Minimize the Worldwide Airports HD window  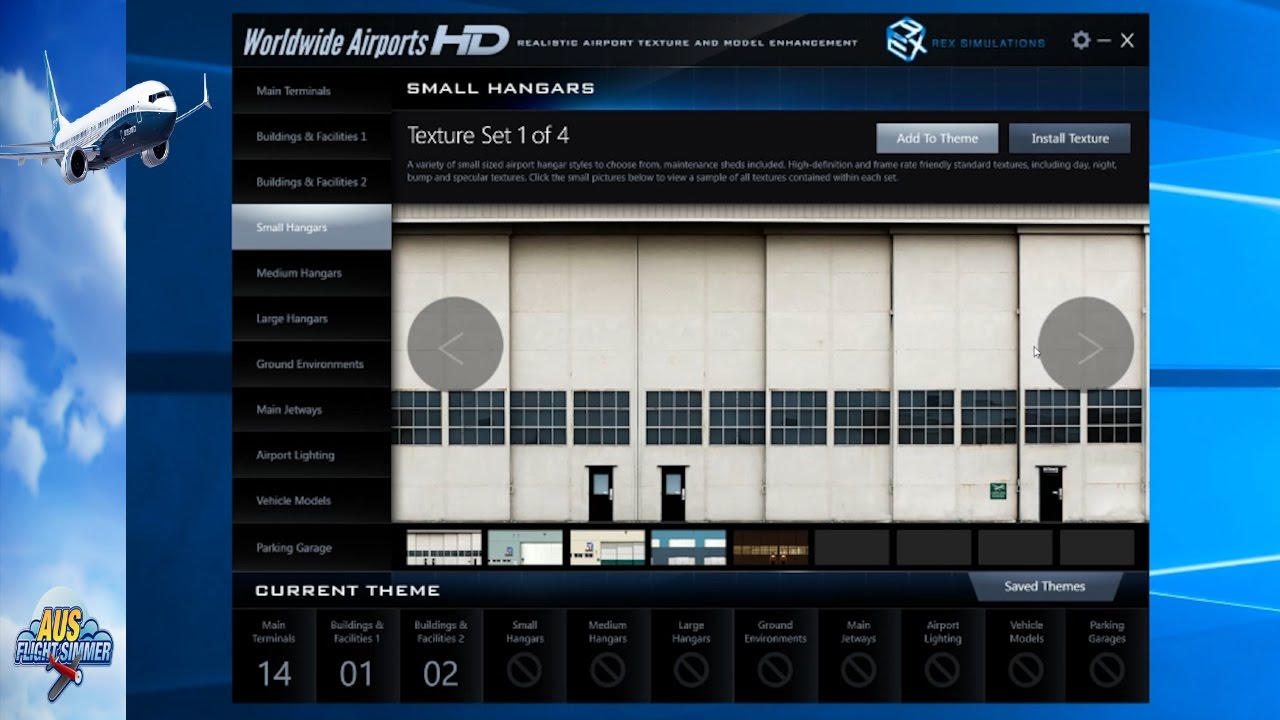[x=1104, y=40]
